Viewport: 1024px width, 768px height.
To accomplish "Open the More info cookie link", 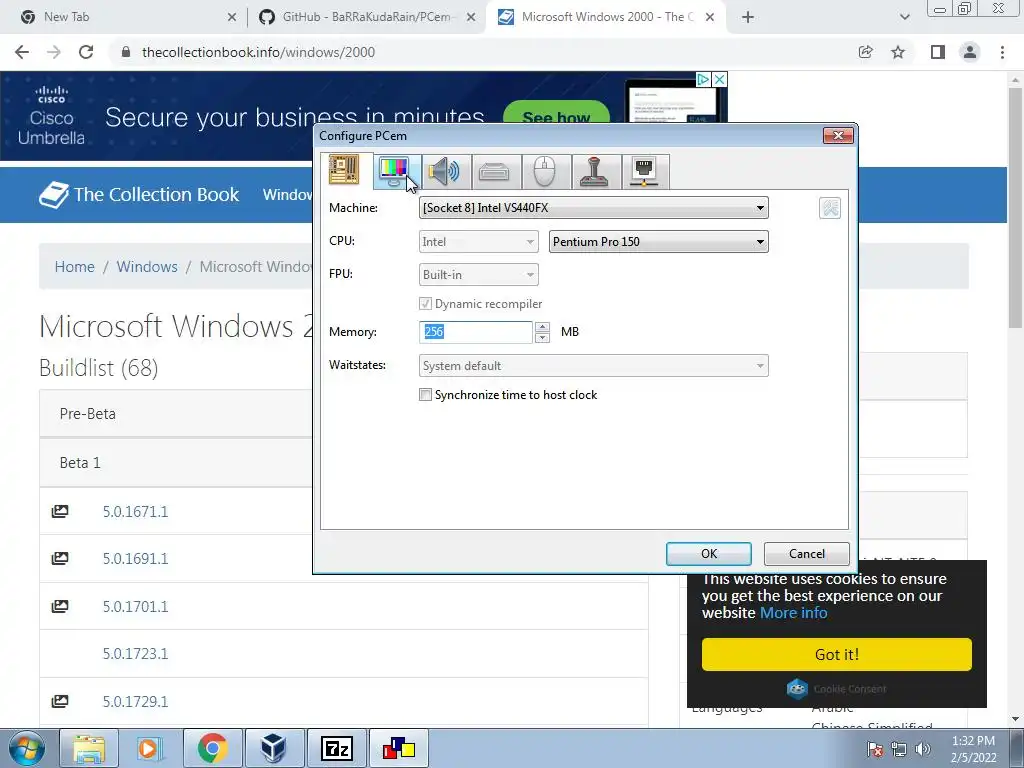I will coord(793,613).
